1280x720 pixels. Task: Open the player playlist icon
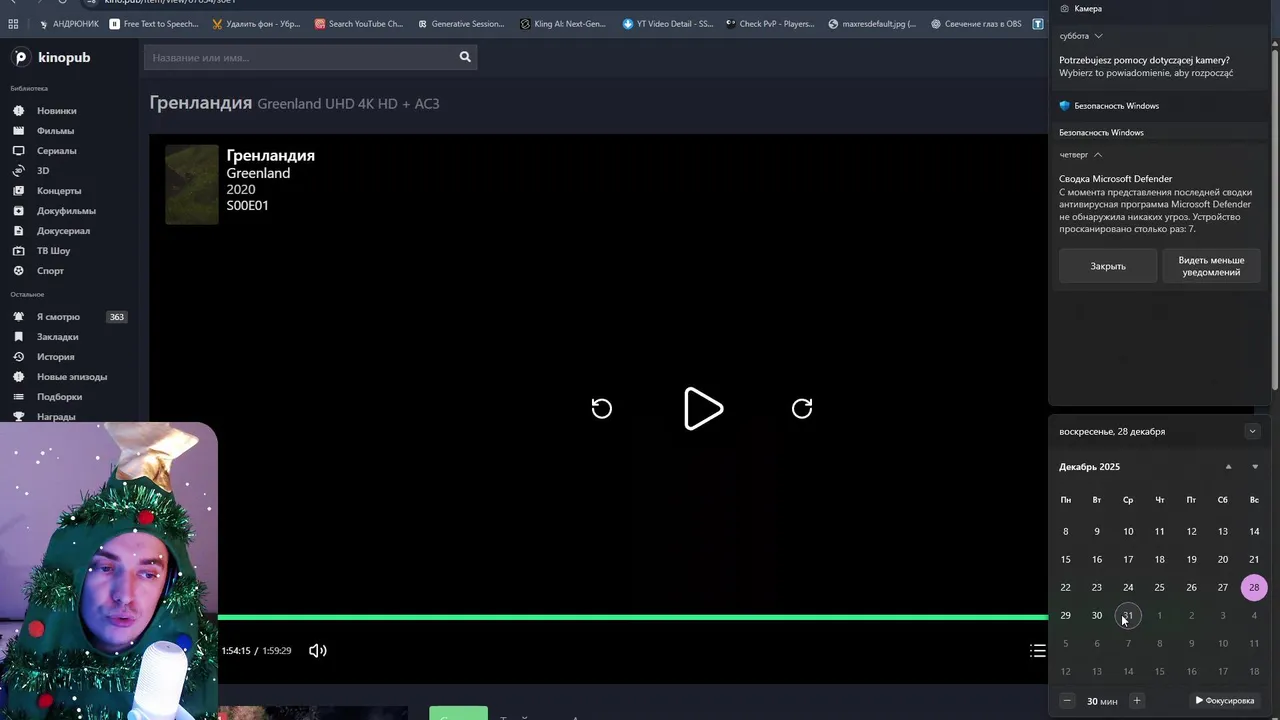click(x=1038, y=651)
